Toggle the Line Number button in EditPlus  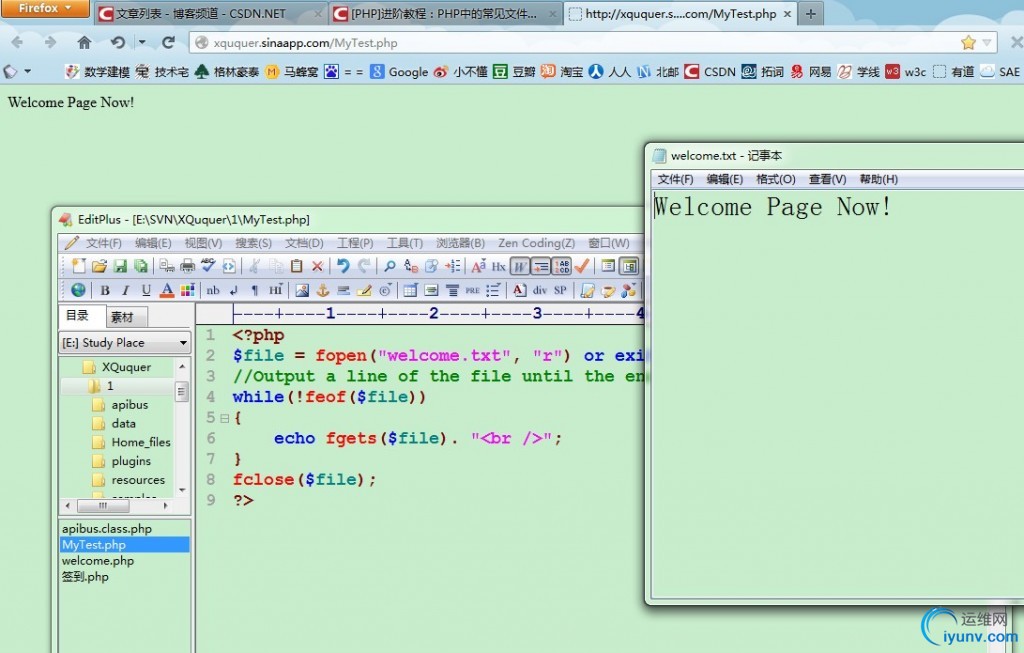tap(562, 266)
